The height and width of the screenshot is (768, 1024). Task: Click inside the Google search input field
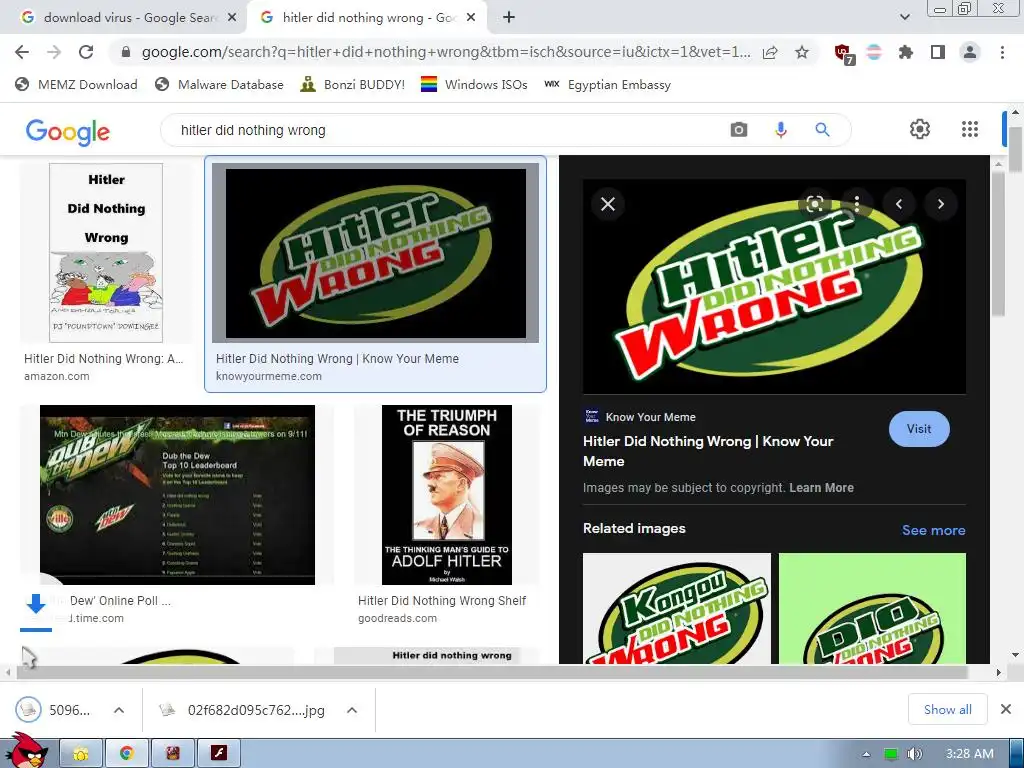[444, 130]
